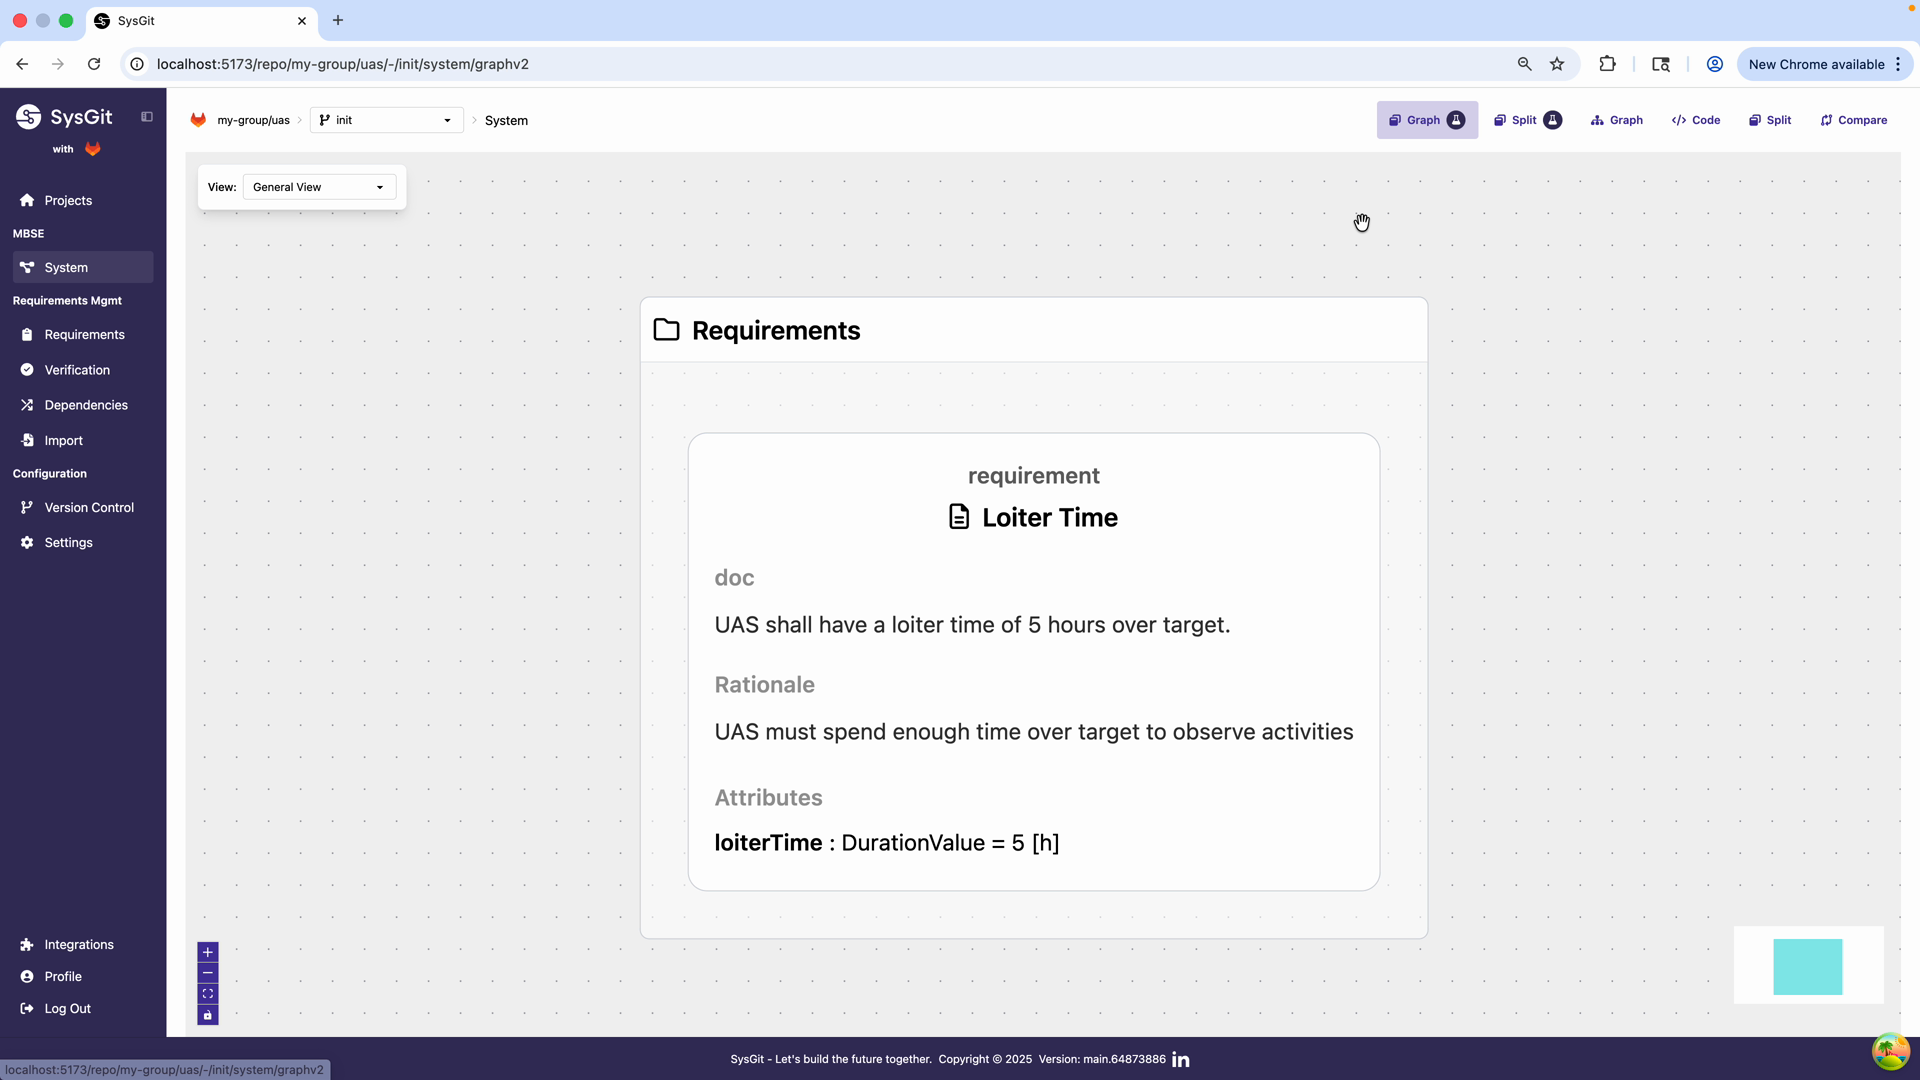Open the my-group/uas breadcrumb link
Image resolution: width=1920 pixels, height=1080 pixels.
pos(254,120)
